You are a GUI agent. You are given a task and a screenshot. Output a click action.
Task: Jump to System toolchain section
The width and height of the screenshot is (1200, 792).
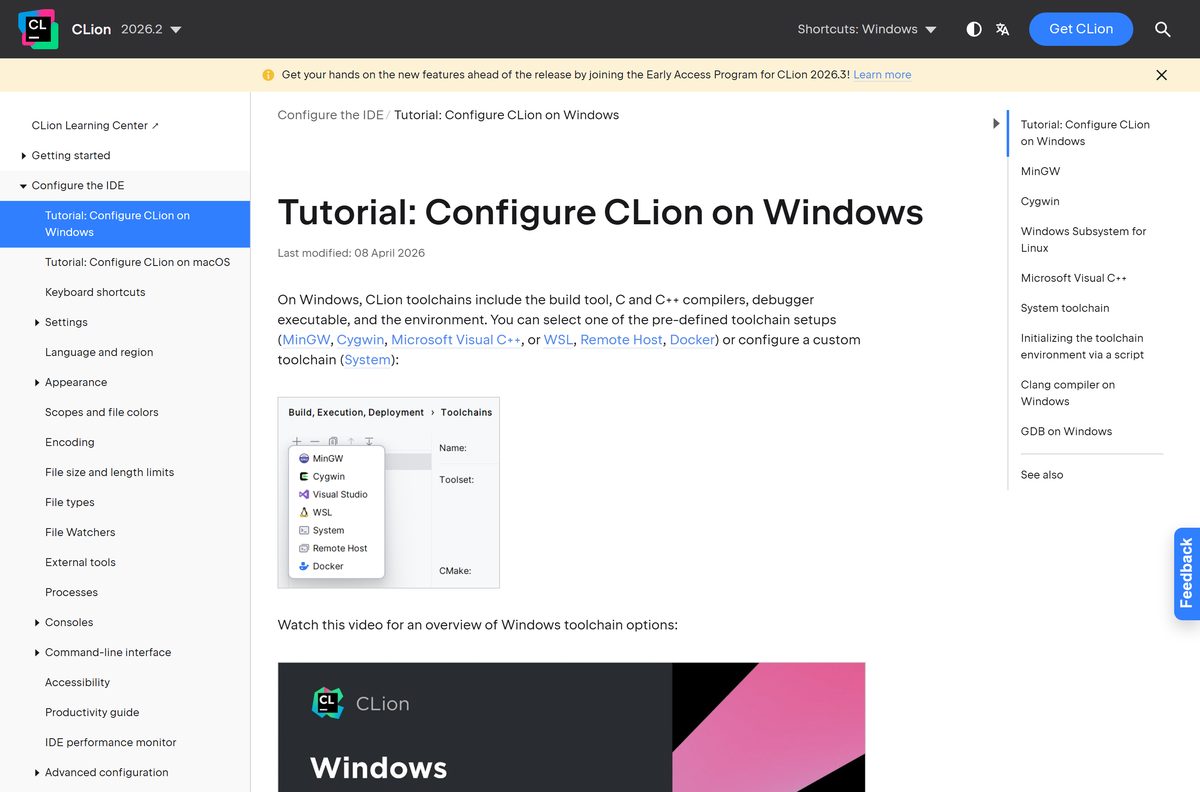[1065, 308]
